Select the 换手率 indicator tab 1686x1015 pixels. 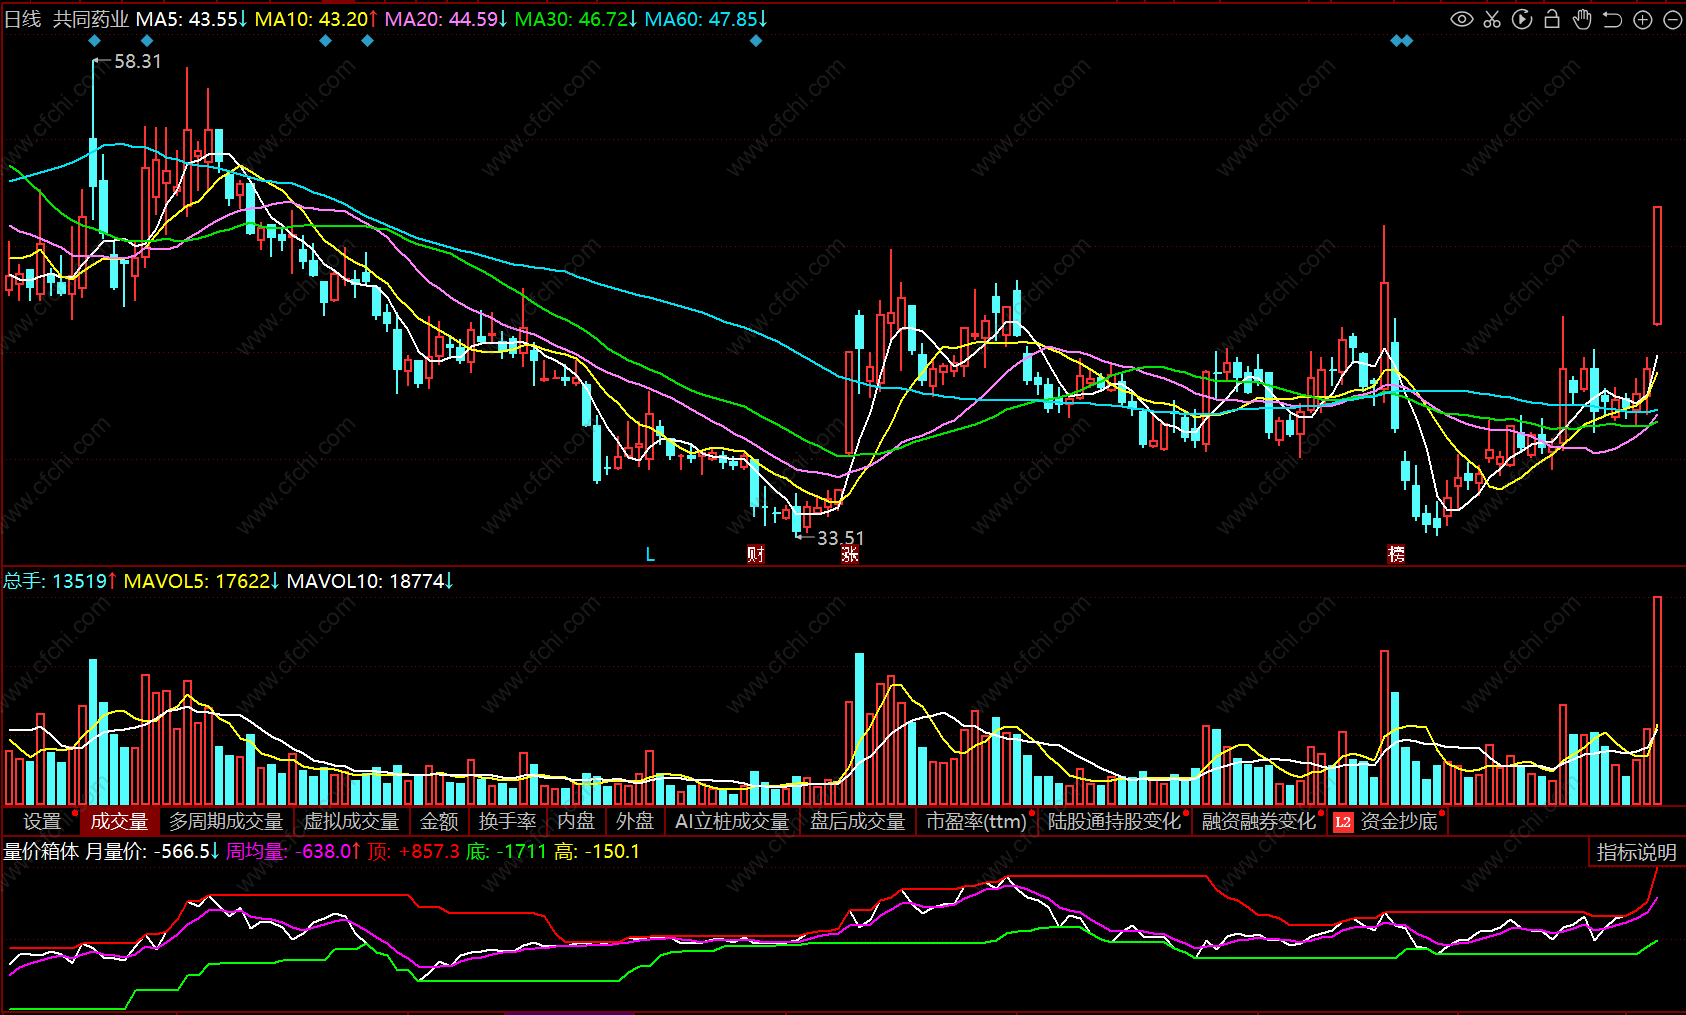coord(507,821)
